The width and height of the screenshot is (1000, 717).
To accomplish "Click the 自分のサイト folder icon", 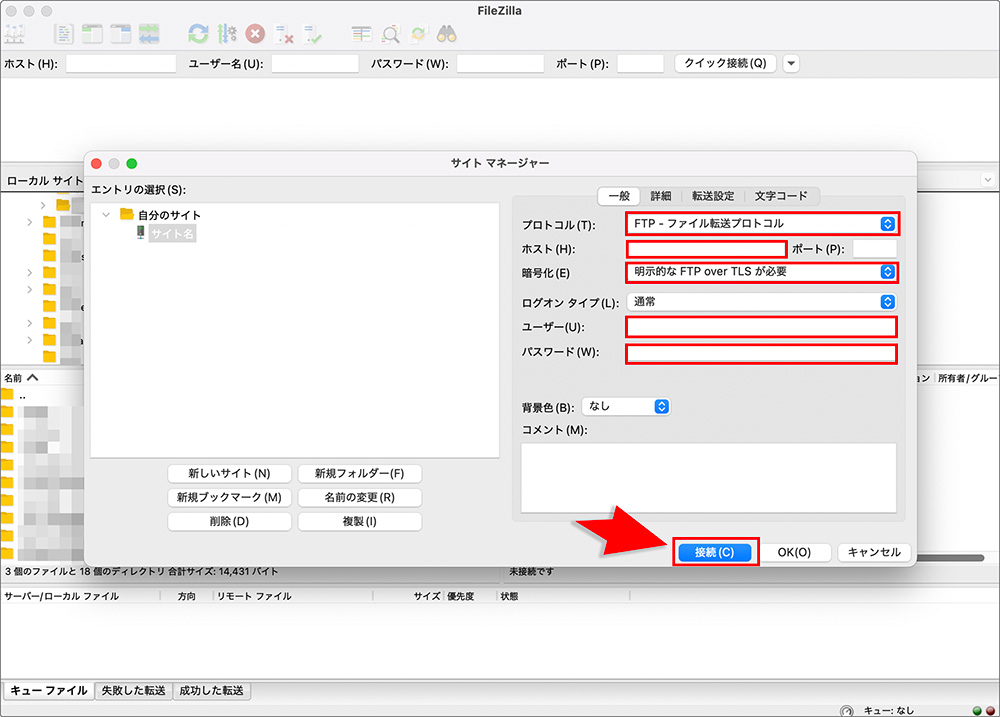I will 126,214.
